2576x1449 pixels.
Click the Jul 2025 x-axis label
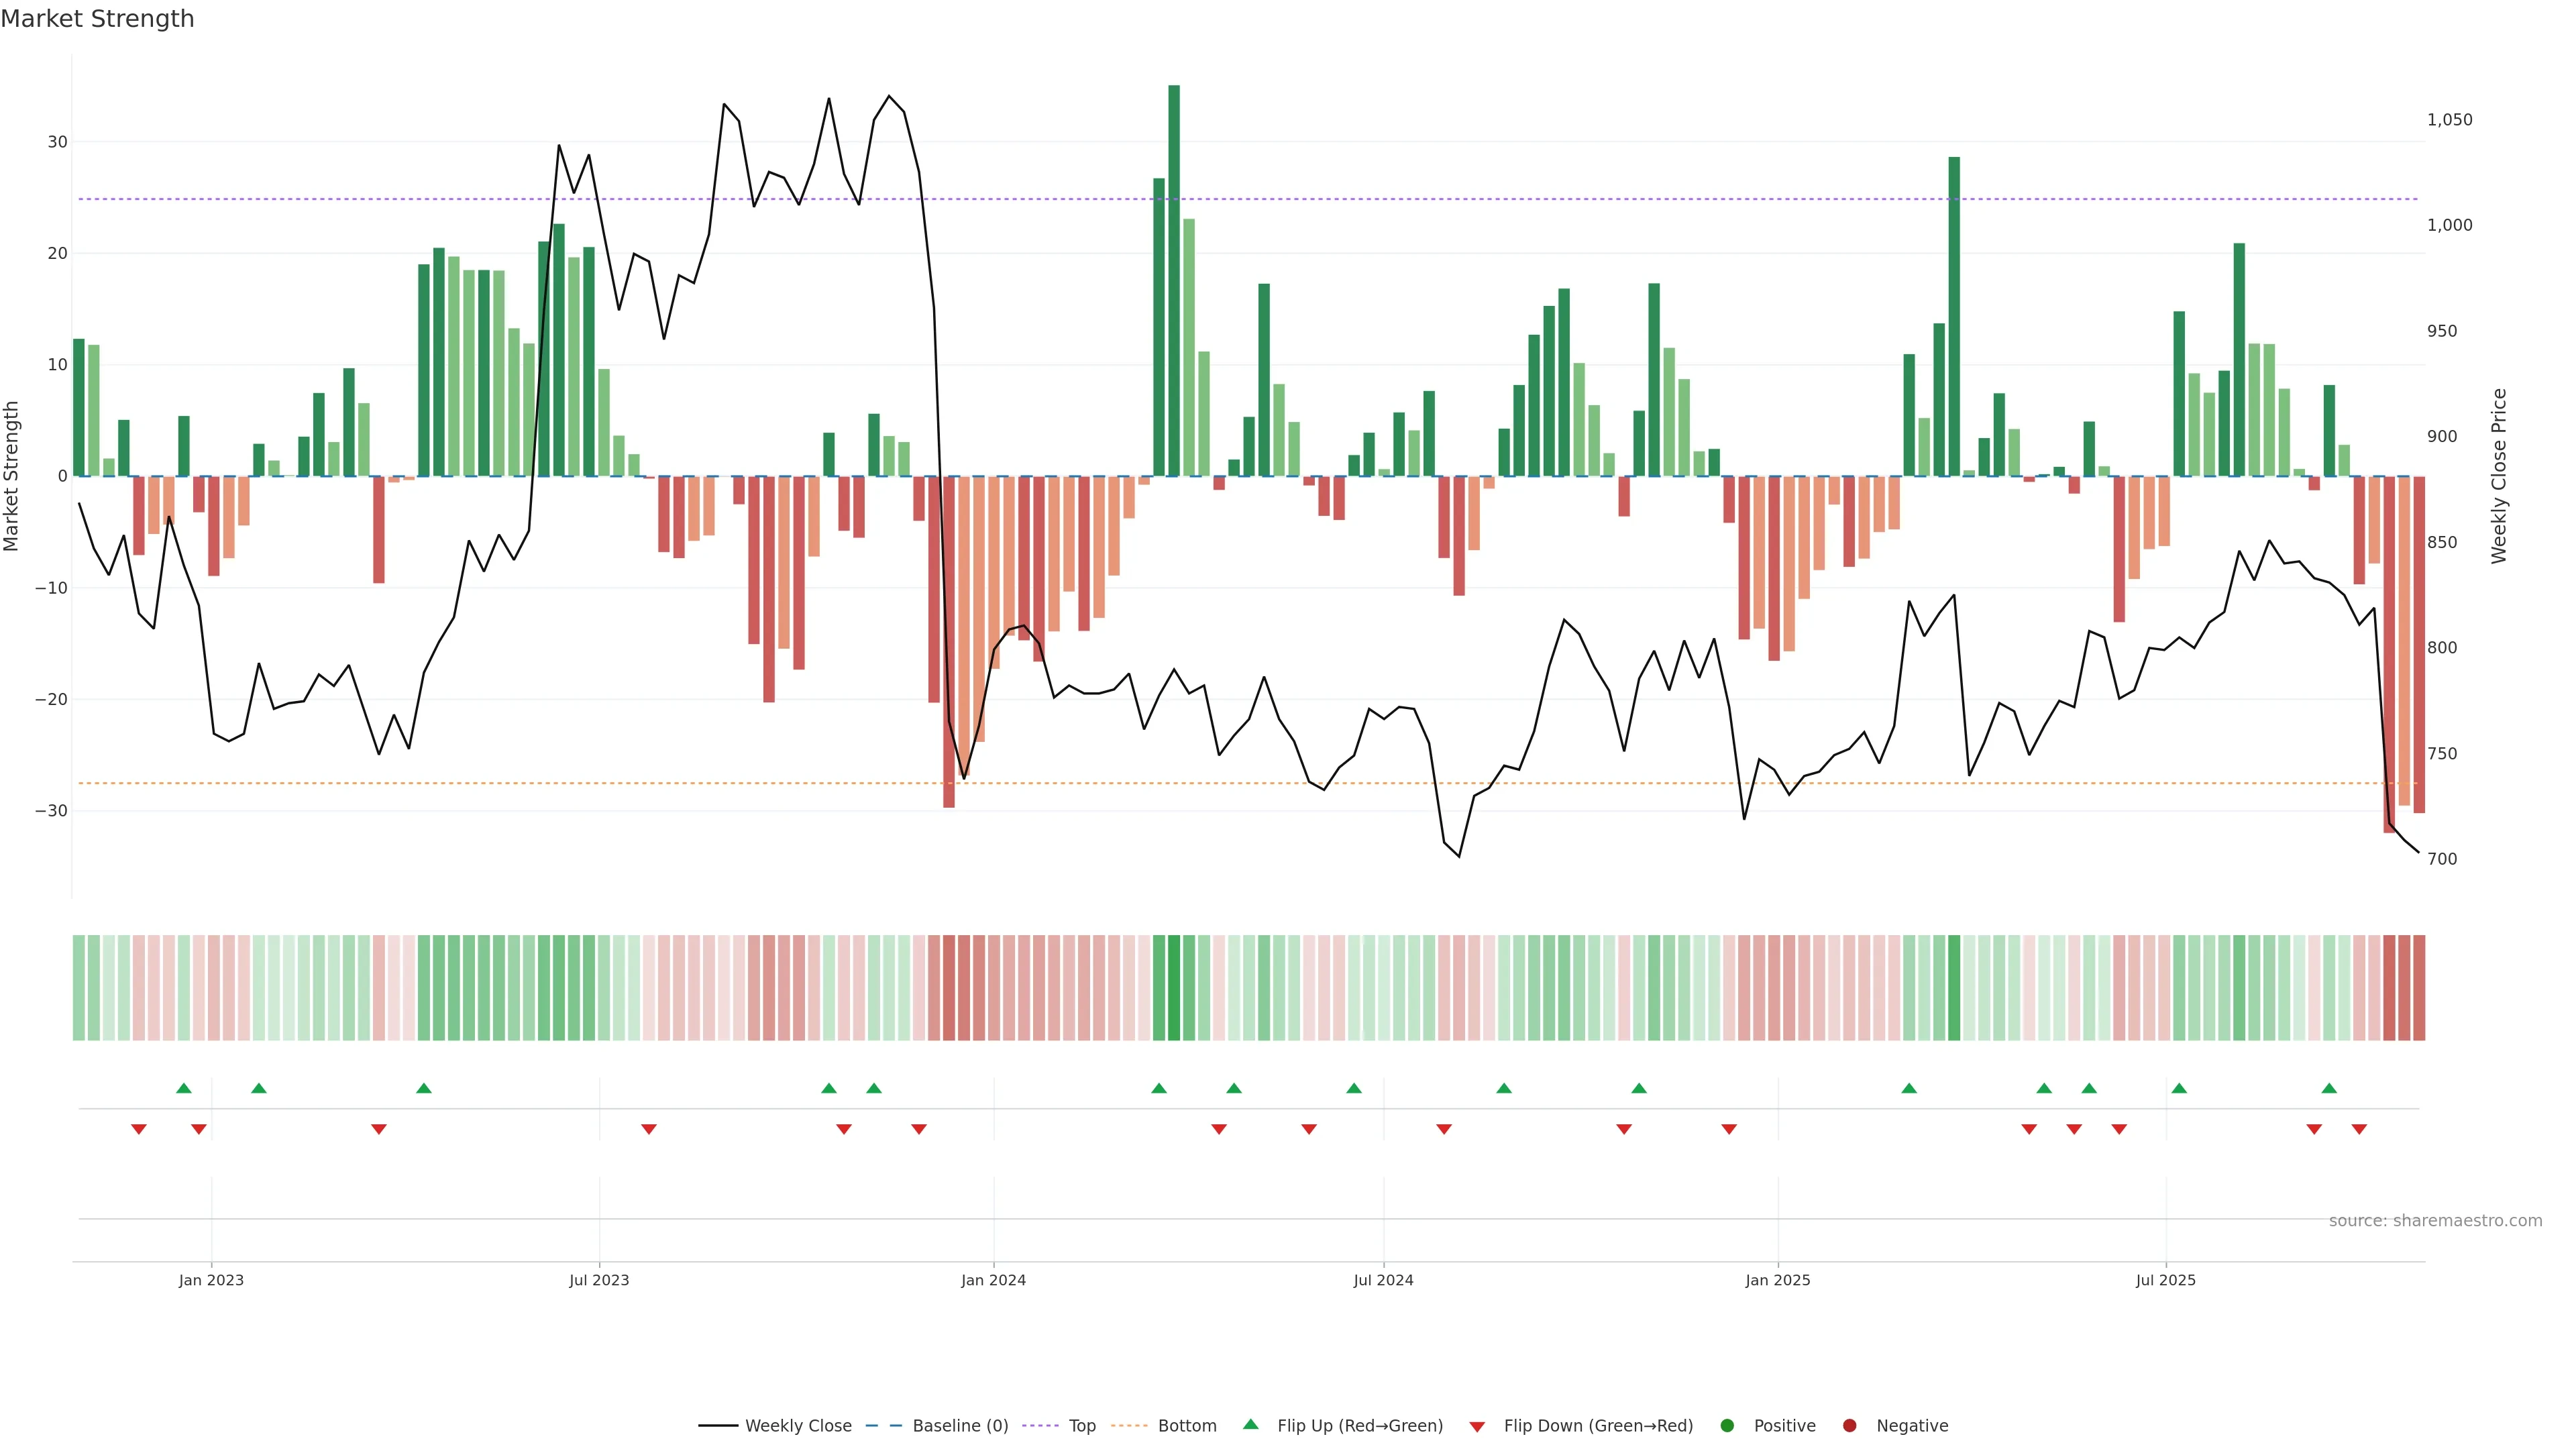pos(2165,1280)
